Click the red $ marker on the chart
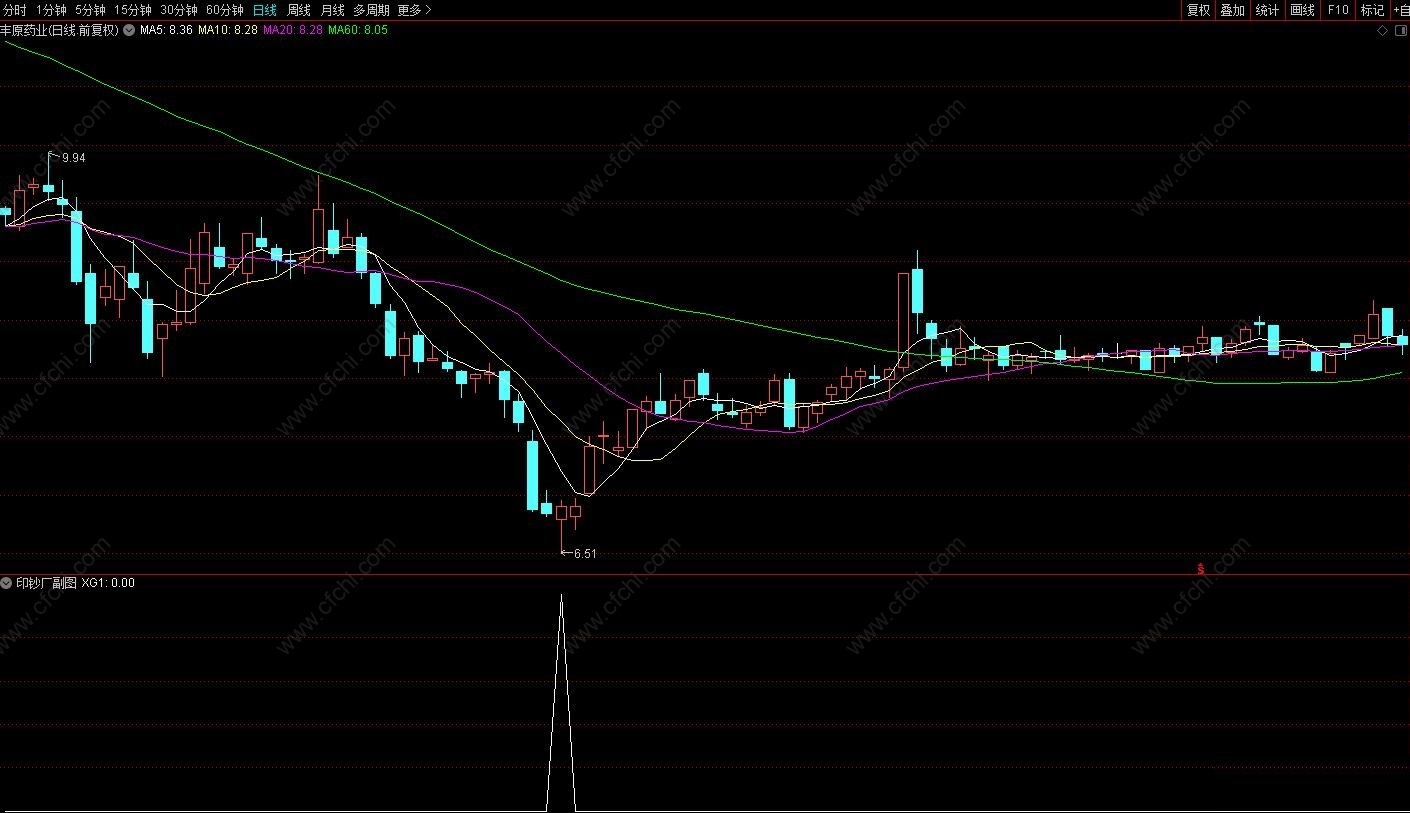The image size is (1410, 813). 1200,568
